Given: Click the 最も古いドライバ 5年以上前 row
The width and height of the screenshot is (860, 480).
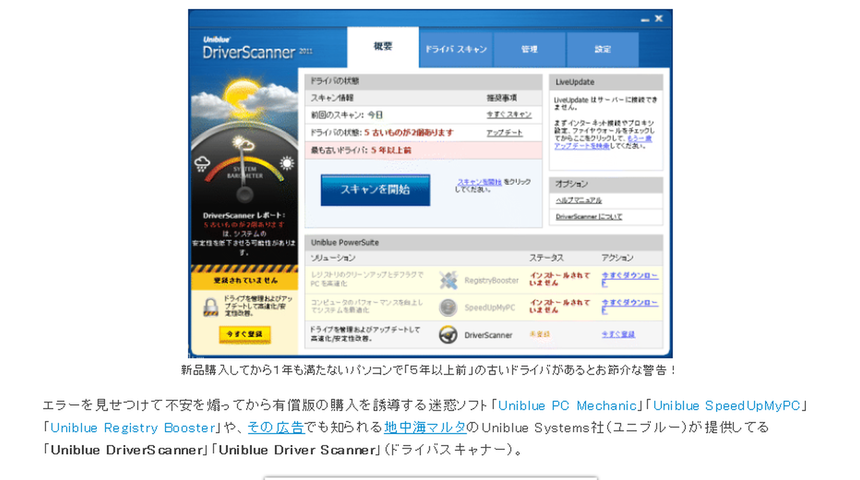Looking at the screenshot, I should click(x=423, y=150).
